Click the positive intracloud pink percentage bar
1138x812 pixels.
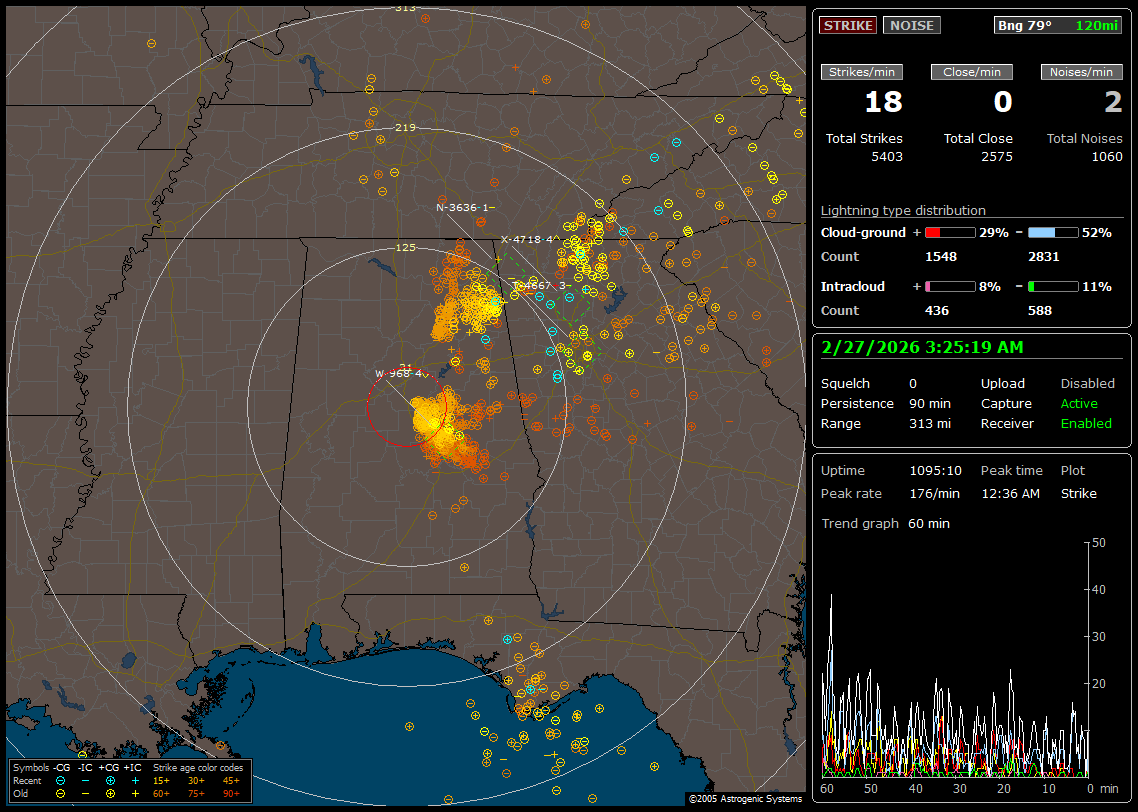pos(948,286)
